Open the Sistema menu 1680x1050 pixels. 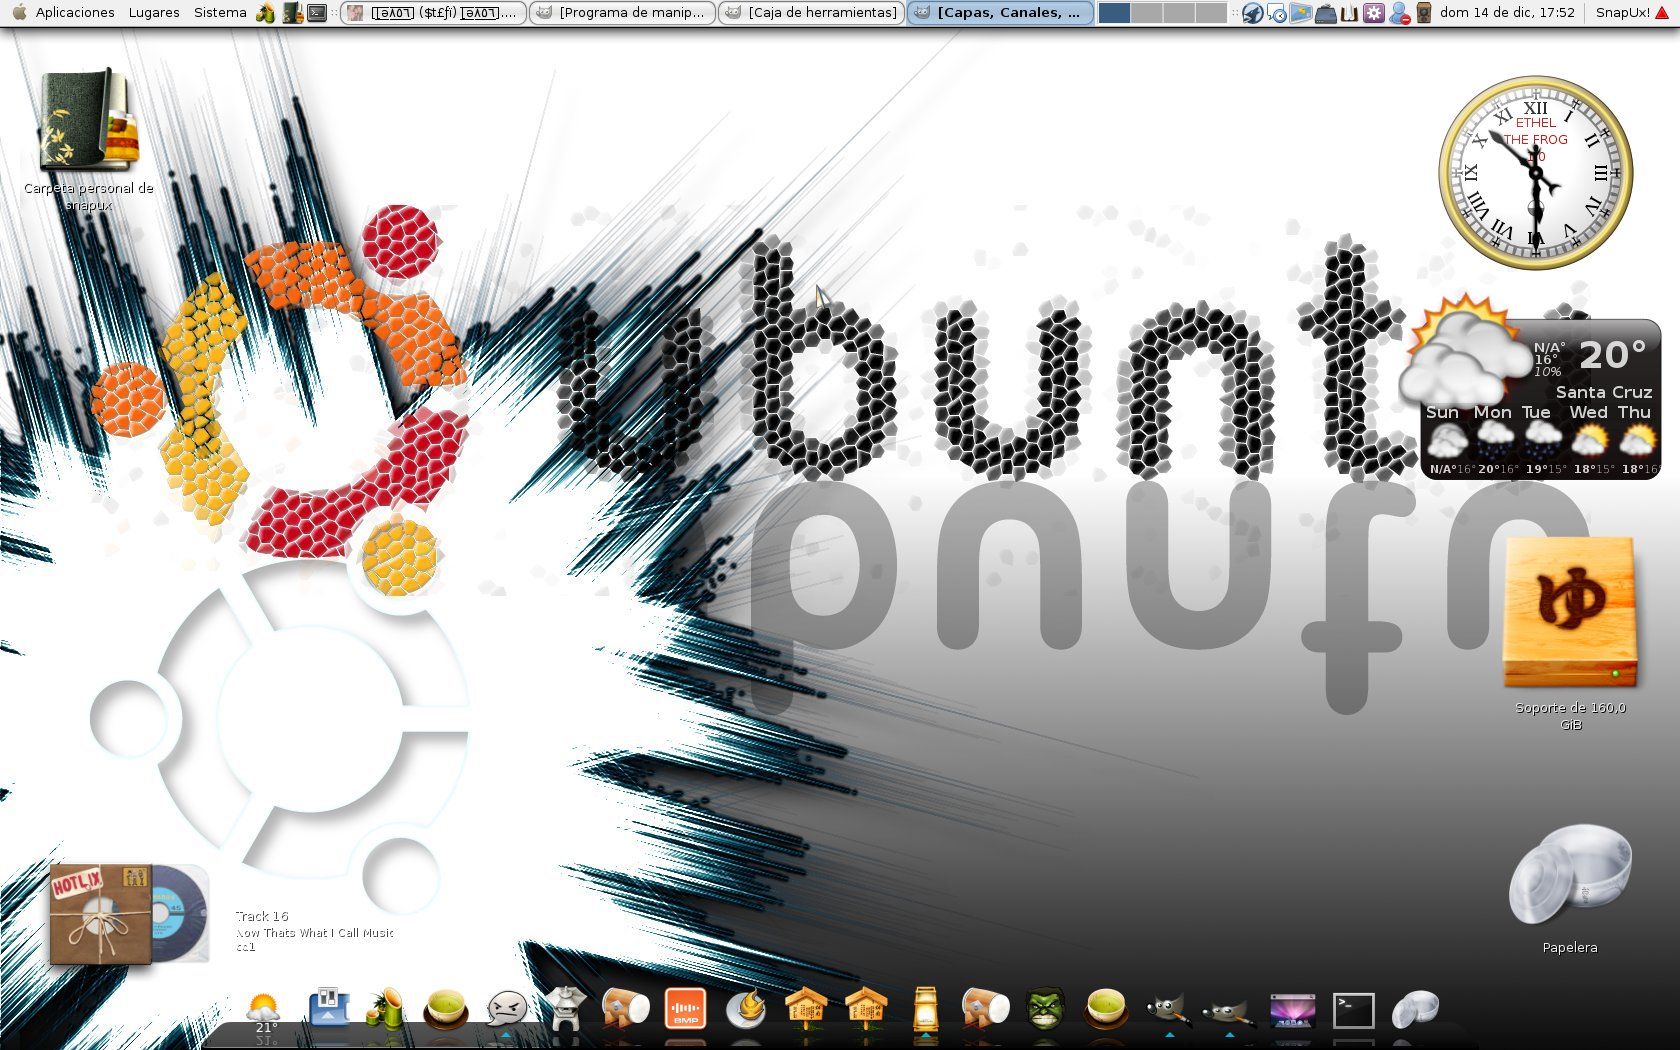pyautogui.click(x=220, y=13)
